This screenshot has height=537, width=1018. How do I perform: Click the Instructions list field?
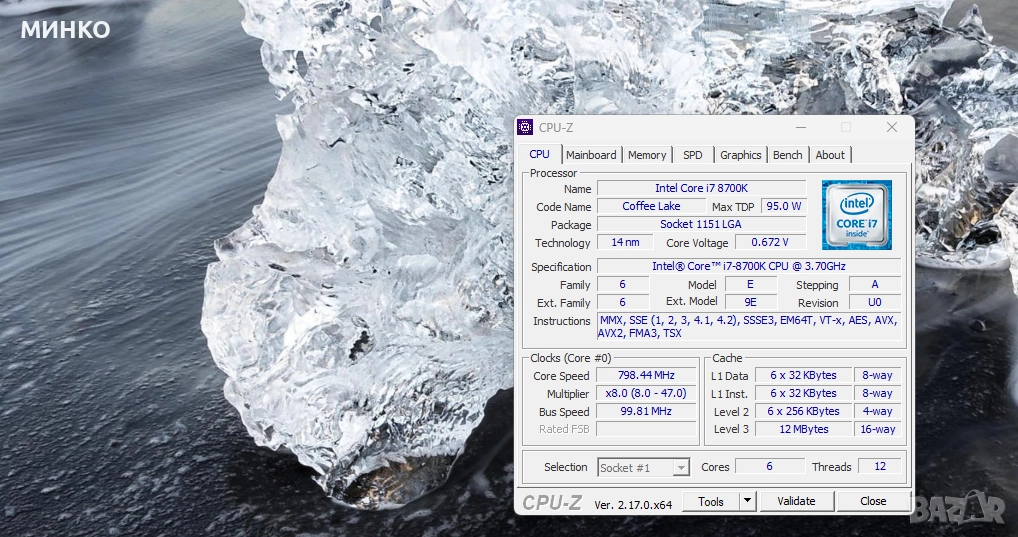click(x=748, y=326)
